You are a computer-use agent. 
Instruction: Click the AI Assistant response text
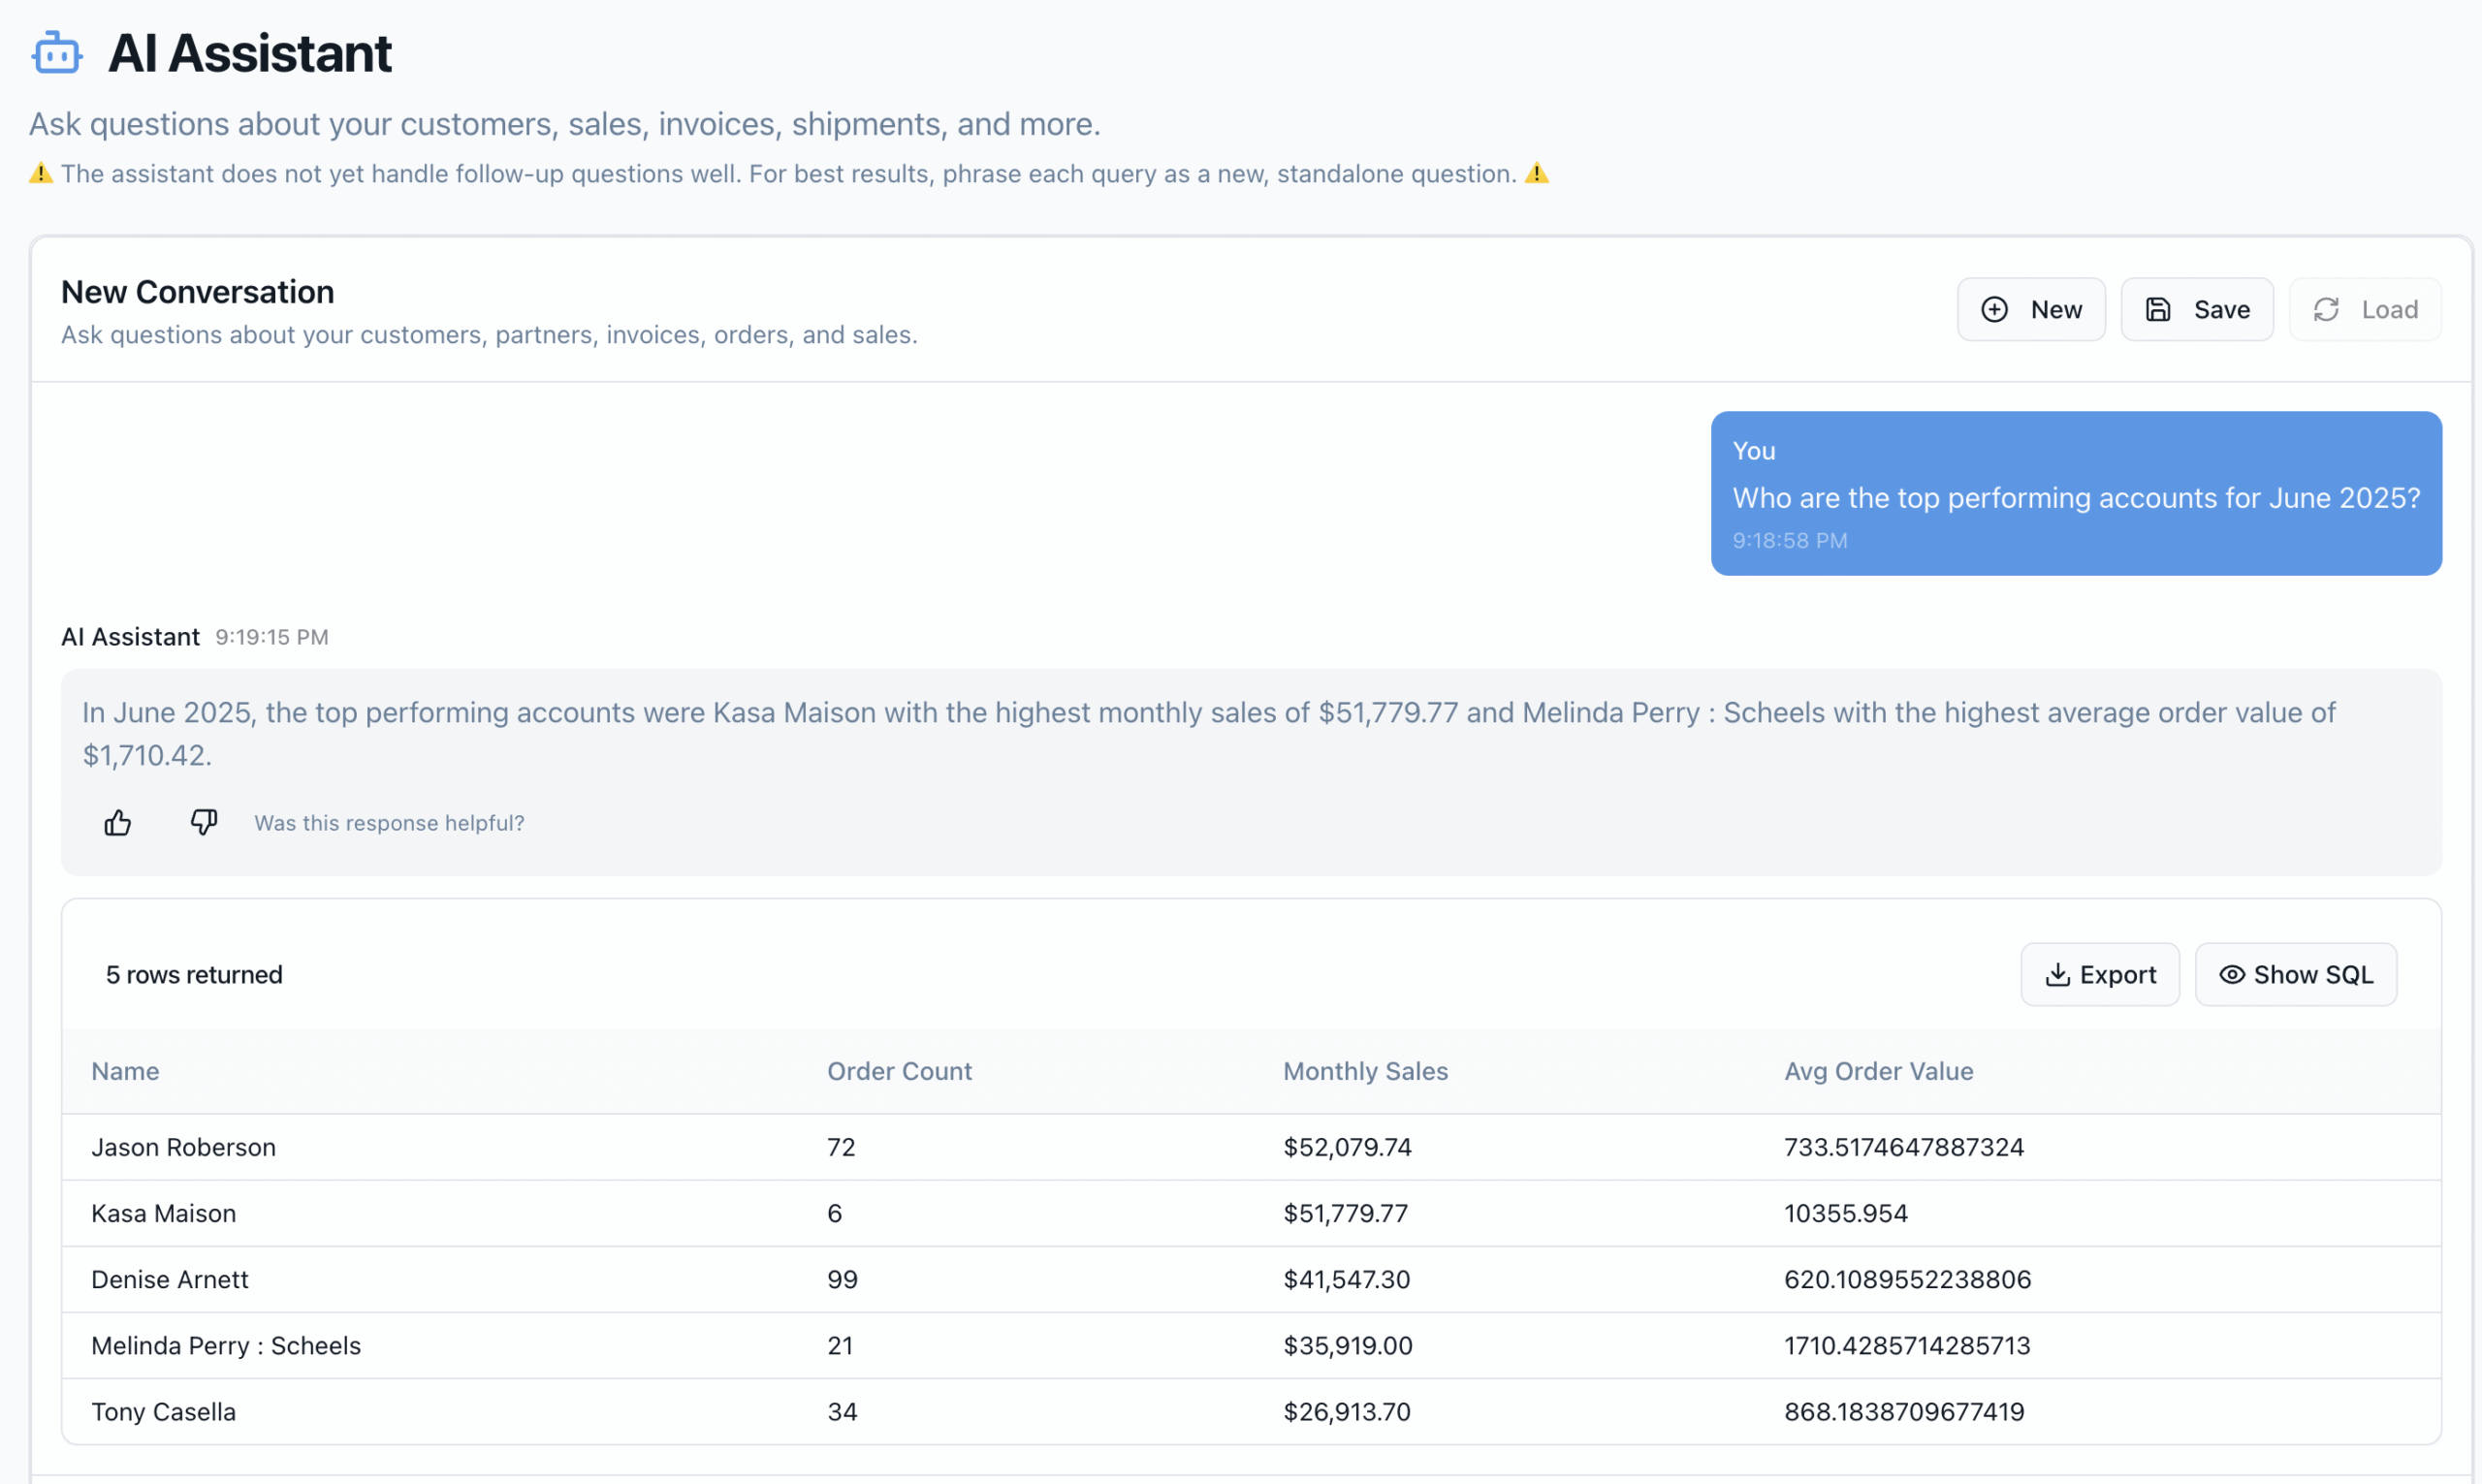click(1208, 733)
